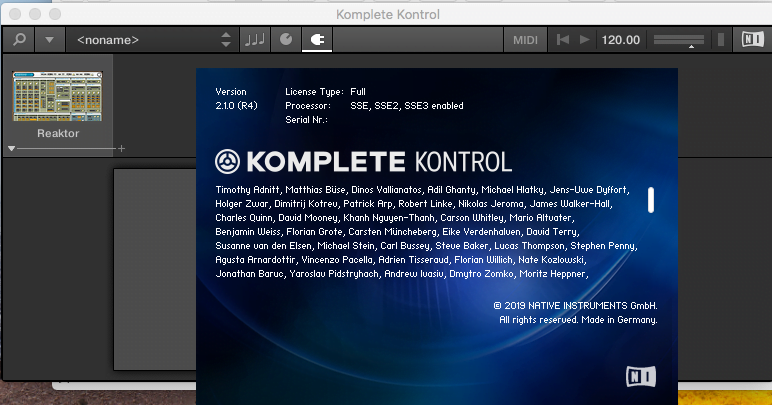772x405 pixels.
Task: Collapse the plug-in chain triangle arrow
Action: click(11, 148)
